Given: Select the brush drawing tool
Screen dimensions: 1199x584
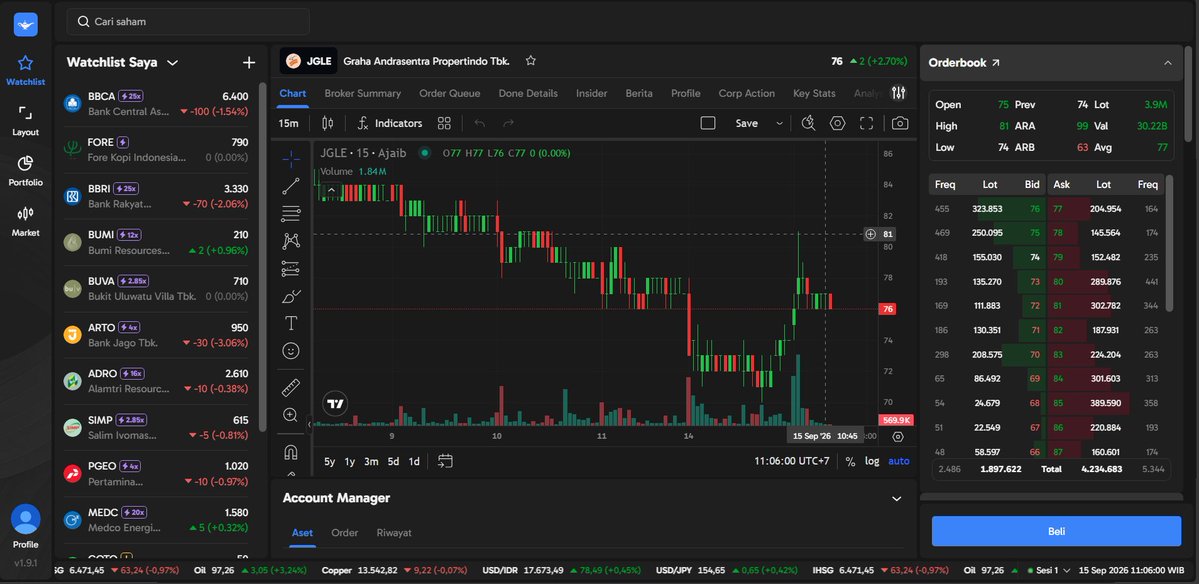Looking at the screenshot, I should [x=291, y=296].
